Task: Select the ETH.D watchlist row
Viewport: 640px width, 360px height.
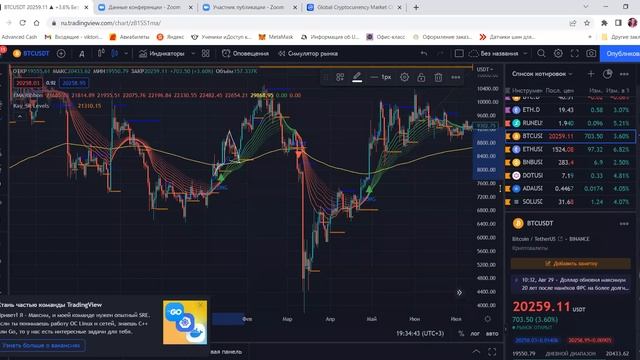Action: (570, 110)
